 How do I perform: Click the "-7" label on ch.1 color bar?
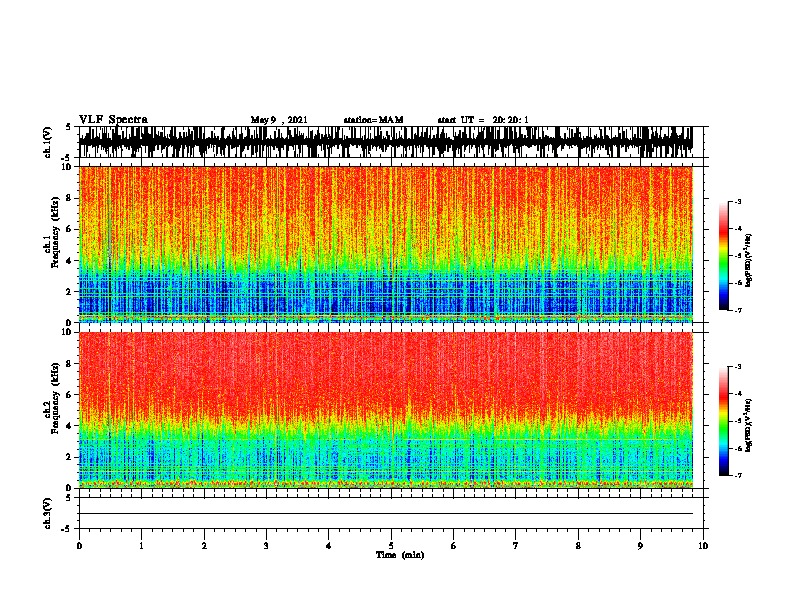(x=738, y=310)
